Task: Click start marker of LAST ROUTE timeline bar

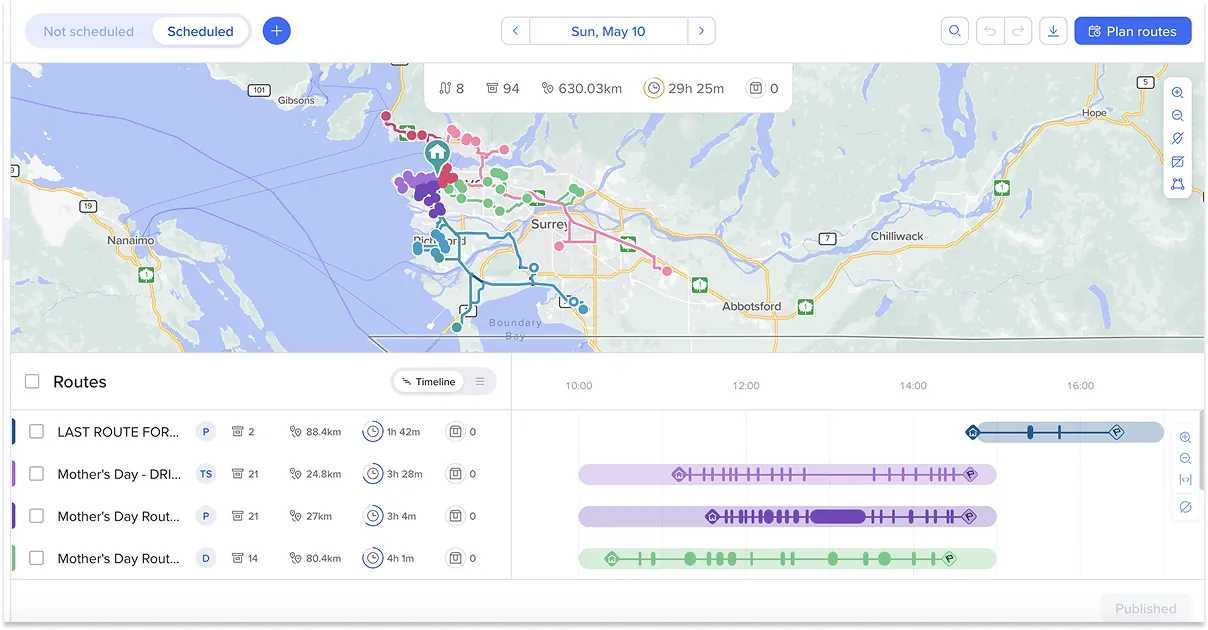Action: click(972, 432)
